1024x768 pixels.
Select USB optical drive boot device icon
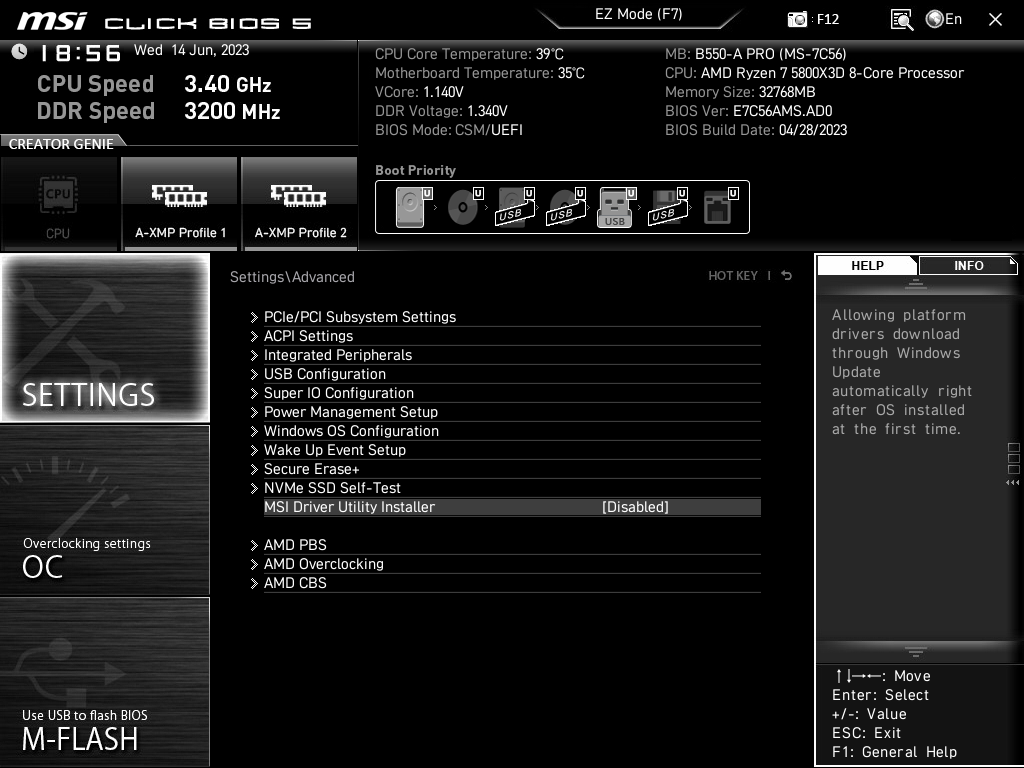click(567, 207)
